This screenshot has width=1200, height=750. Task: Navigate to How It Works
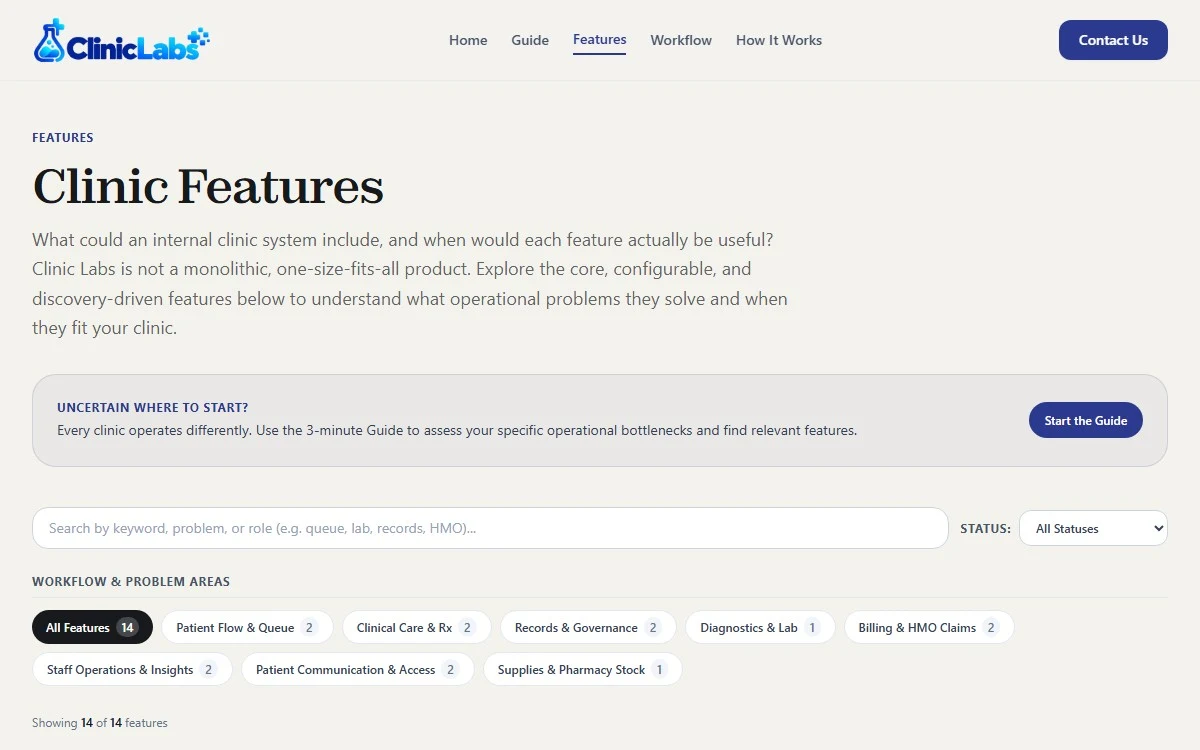click(x=779, y=40)
